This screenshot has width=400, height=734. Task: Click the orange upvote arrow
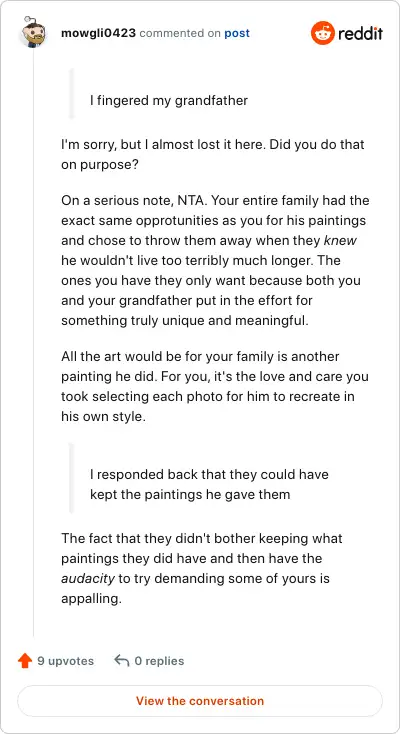coord(24,661)
